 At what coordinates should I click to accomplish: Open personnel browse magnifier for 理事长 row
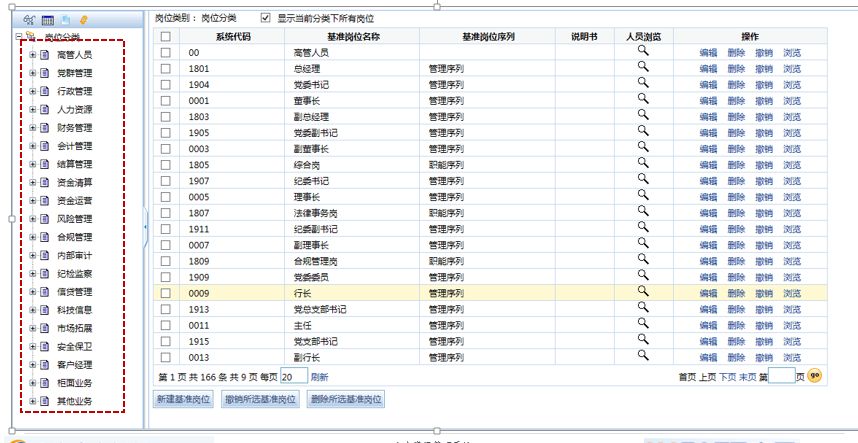click(643, 195)
